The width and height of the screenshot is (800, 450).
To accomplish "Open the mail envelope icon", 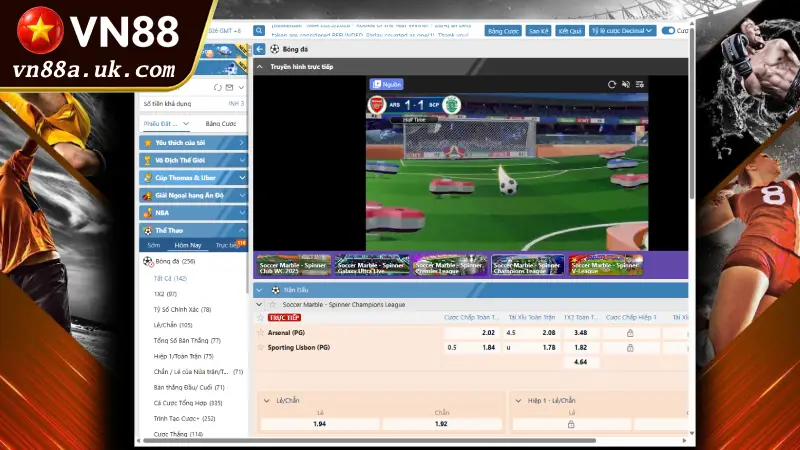I will 230,88.
